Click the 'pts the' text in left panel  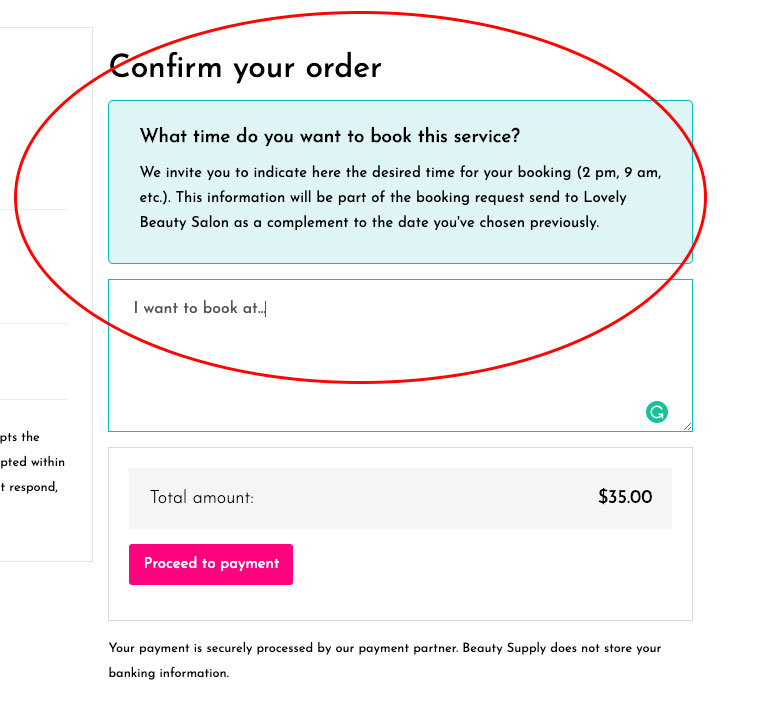click(20, 437)
